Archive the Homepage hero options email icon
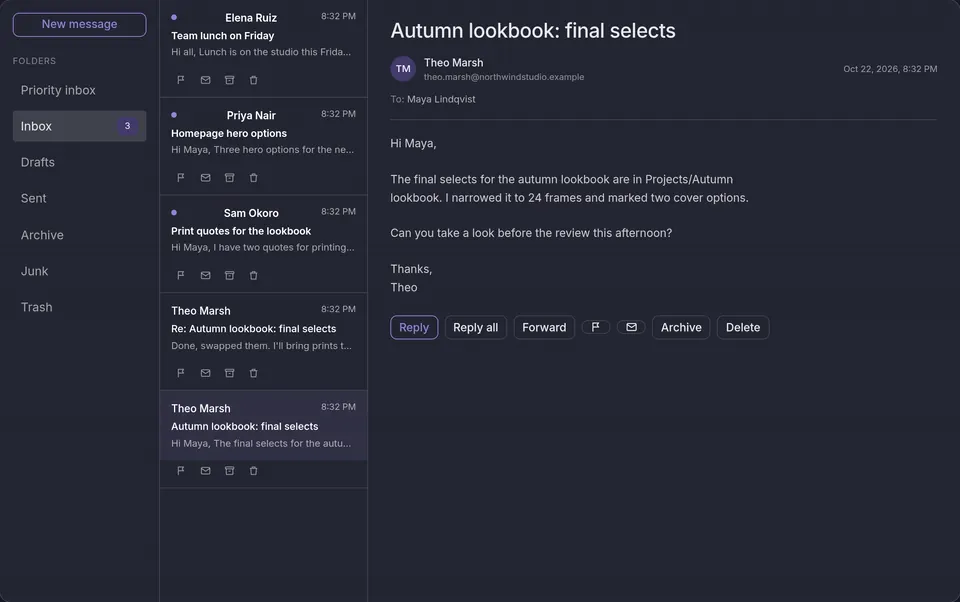The height and width of the screenshot is (602, 960). click(x=230, y=178)
